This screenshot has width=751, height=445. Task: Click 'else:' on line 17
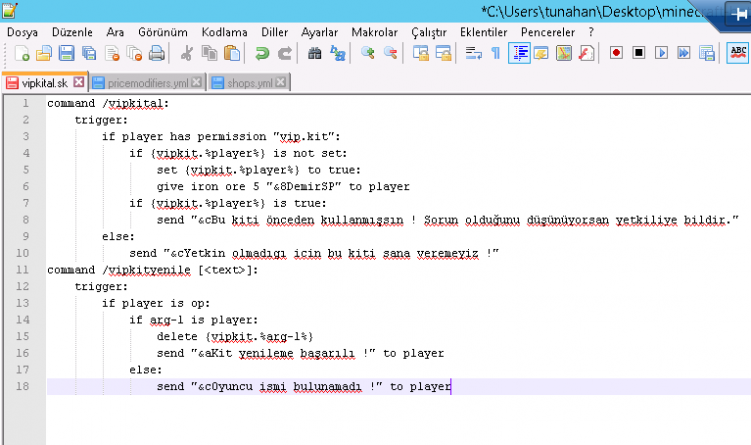click(x=146, y=370)
